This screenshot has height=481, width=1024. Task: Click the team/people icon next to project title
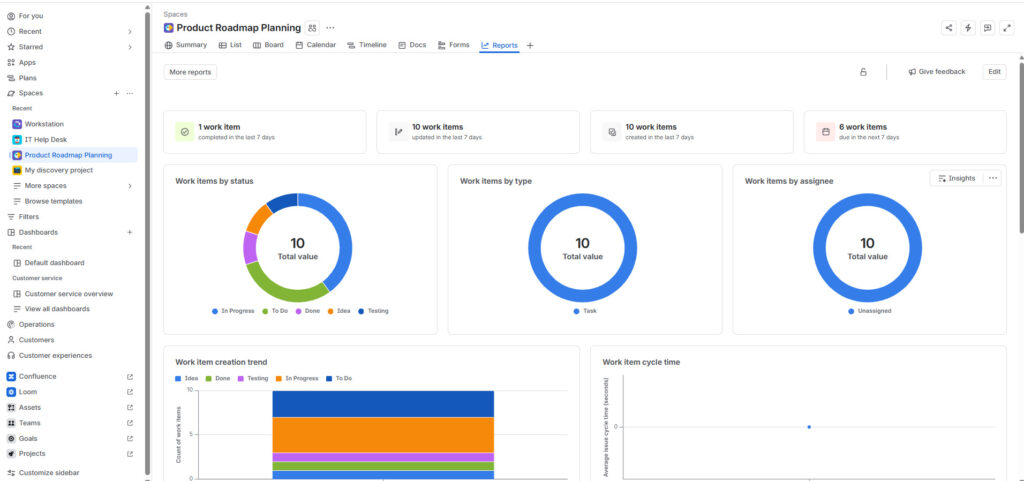tap(312, 28)
